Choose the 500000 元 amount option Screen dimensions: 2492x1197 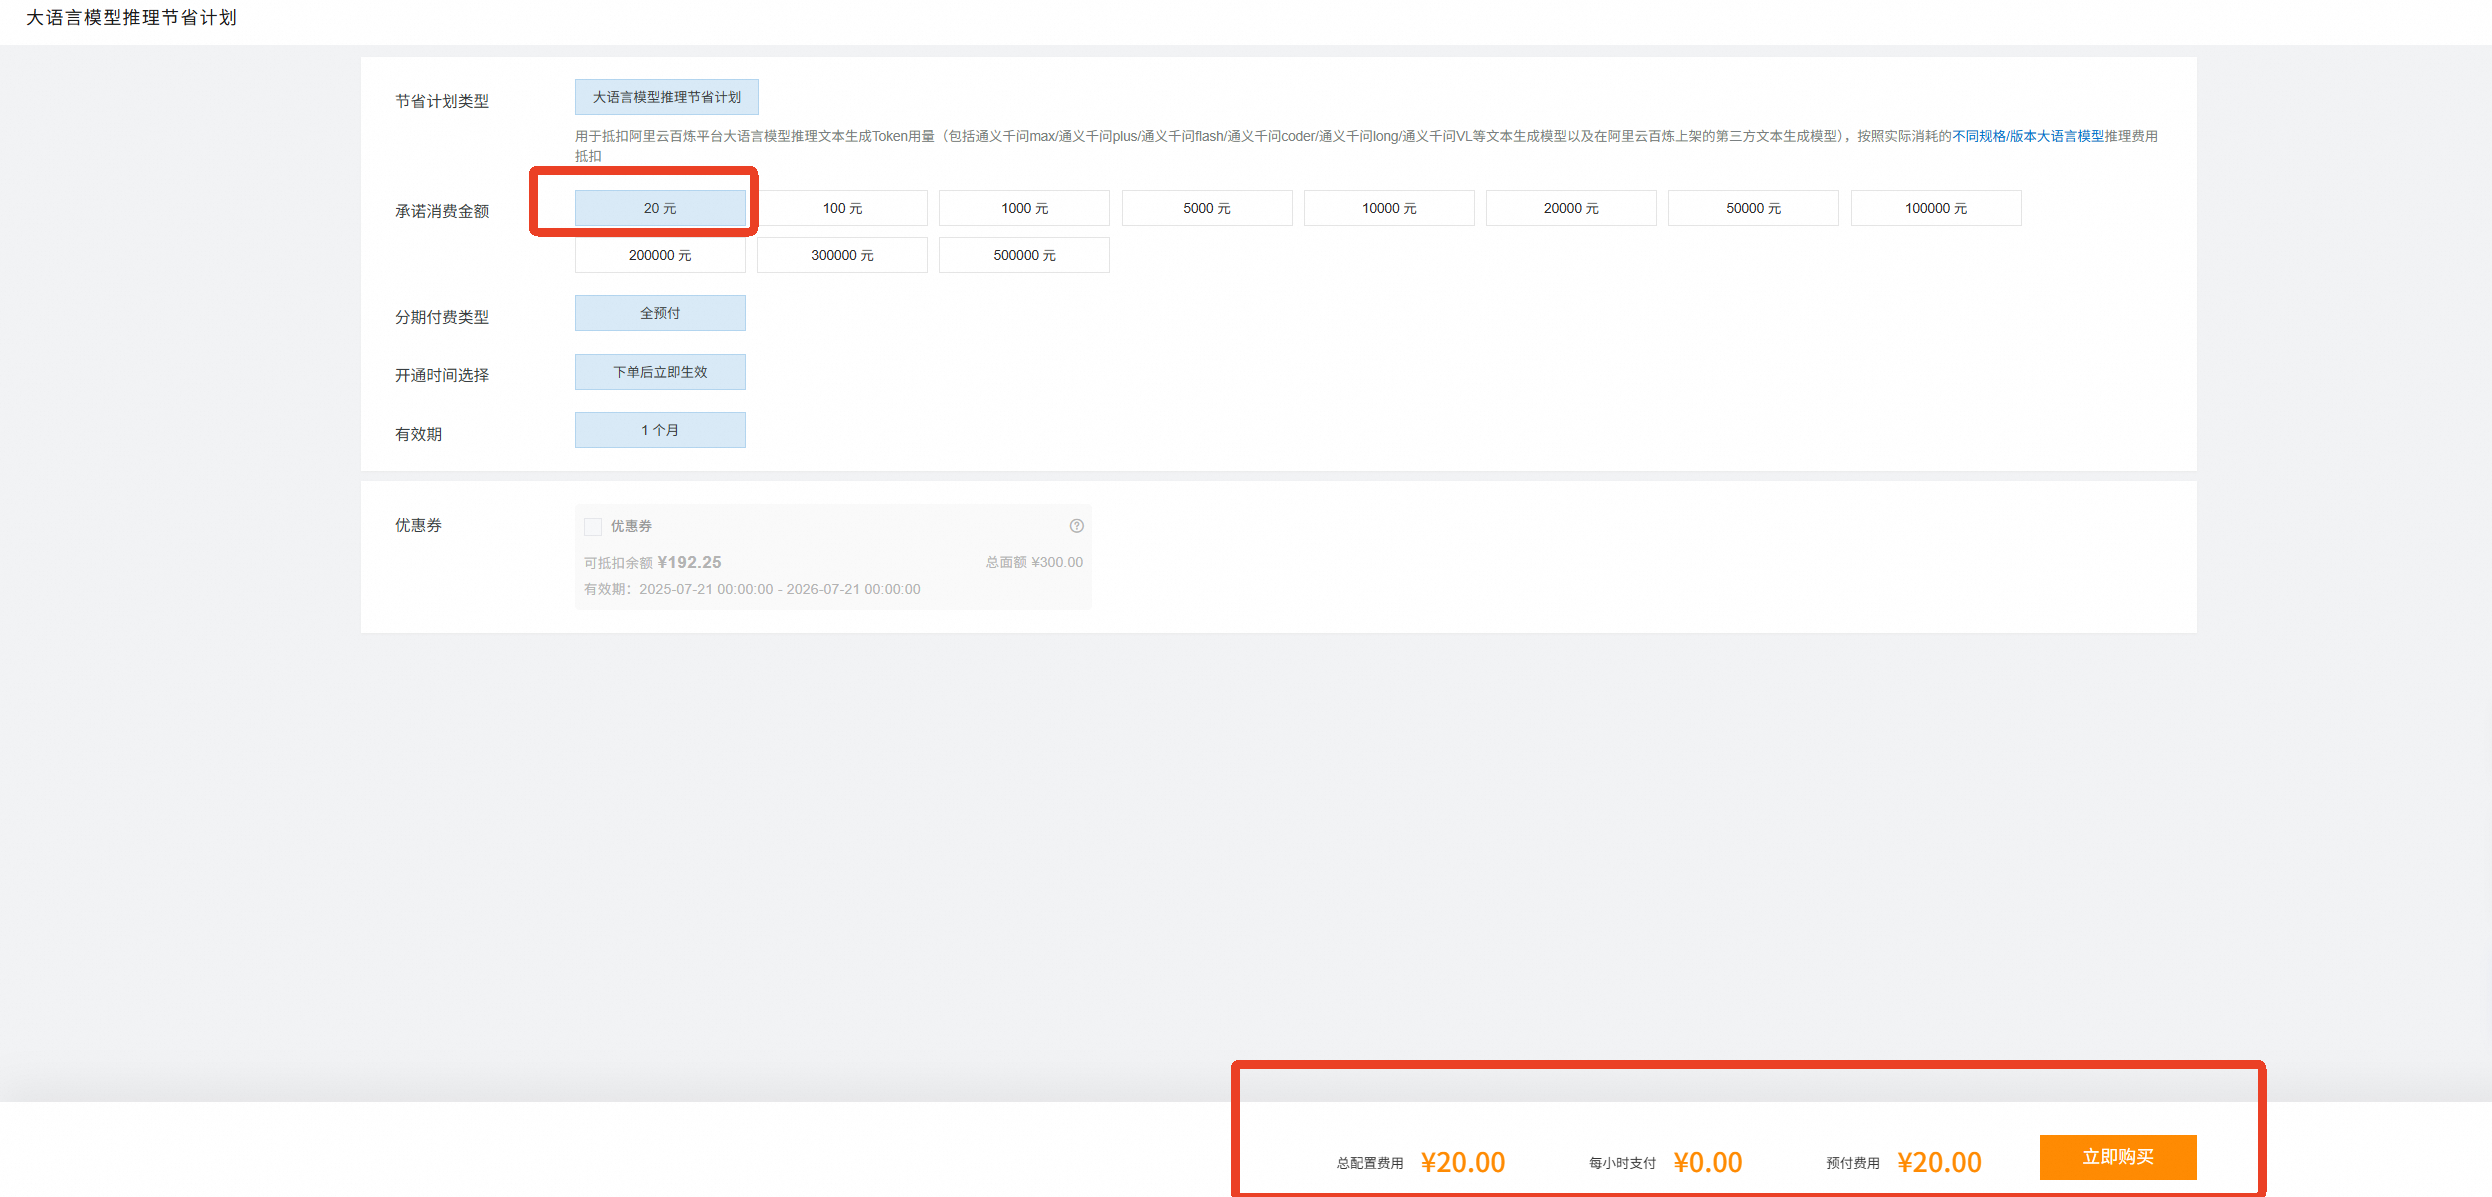pyautogui.click(x=1024, y=255)
